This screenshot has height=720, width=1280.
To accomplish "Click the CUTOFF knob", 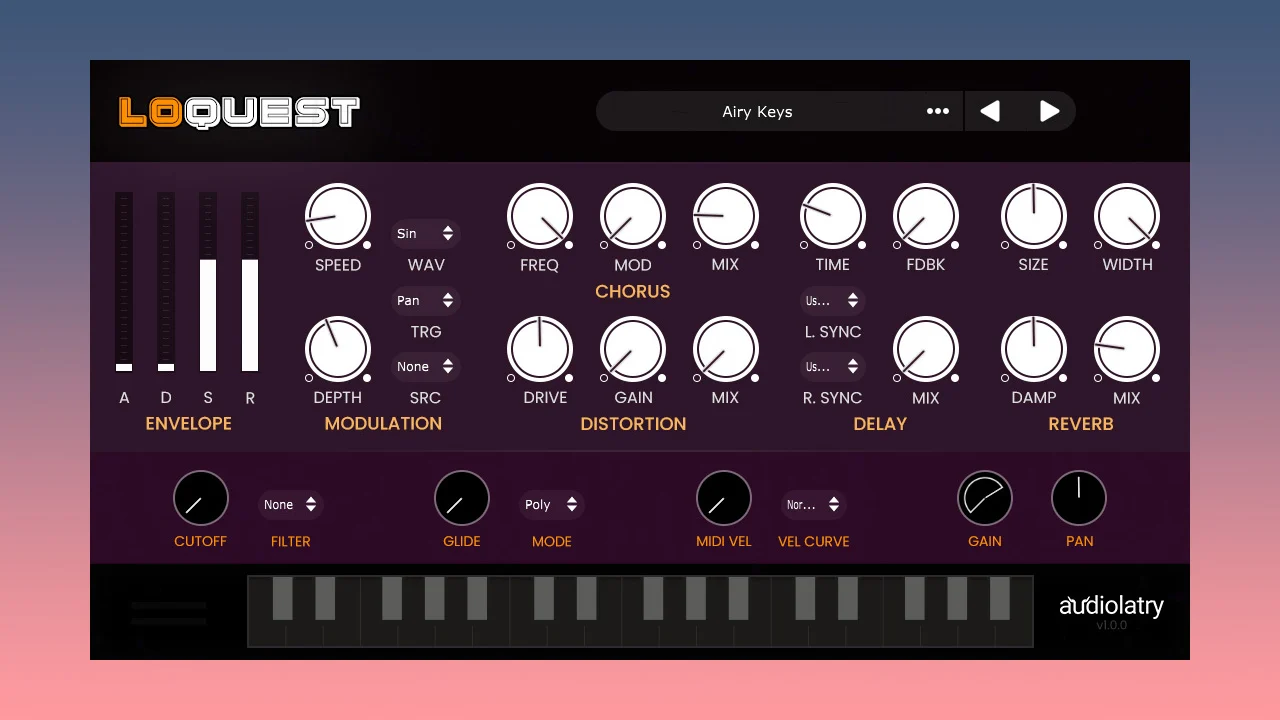I will 201,498.
